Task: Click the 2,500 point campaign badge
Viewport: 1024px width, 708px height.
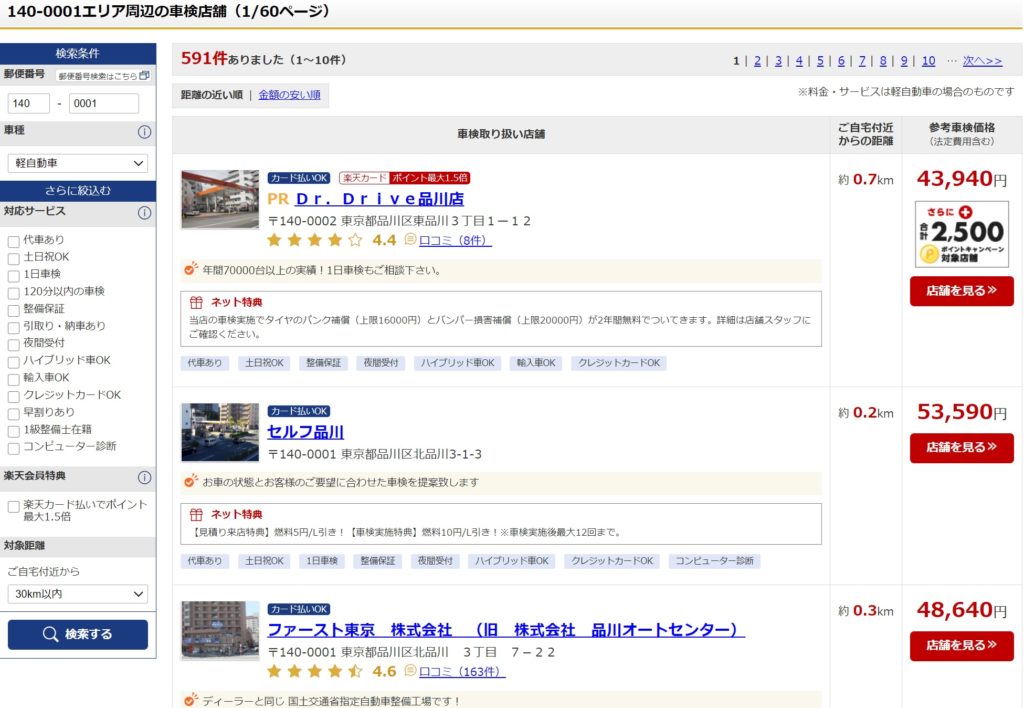Action: pos(961,234)
